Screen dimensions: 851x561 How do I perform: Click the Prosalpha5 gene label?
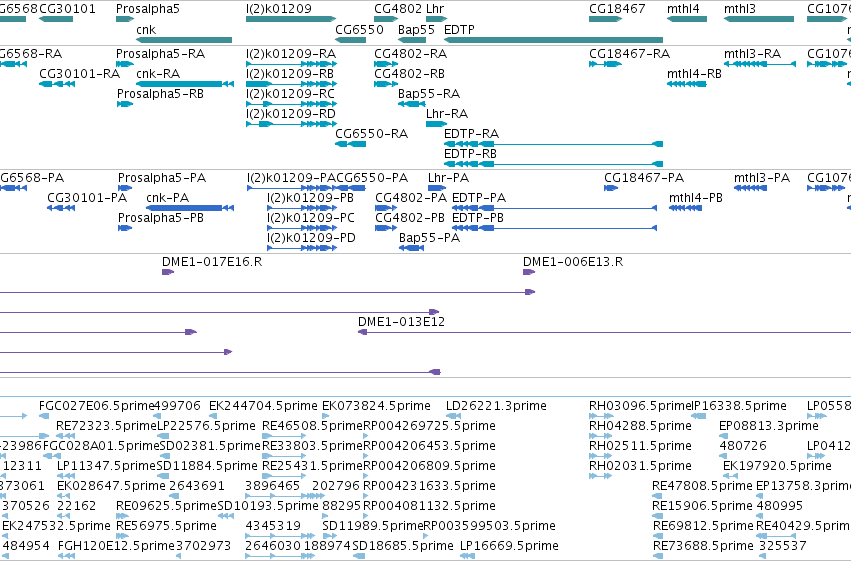148,9
